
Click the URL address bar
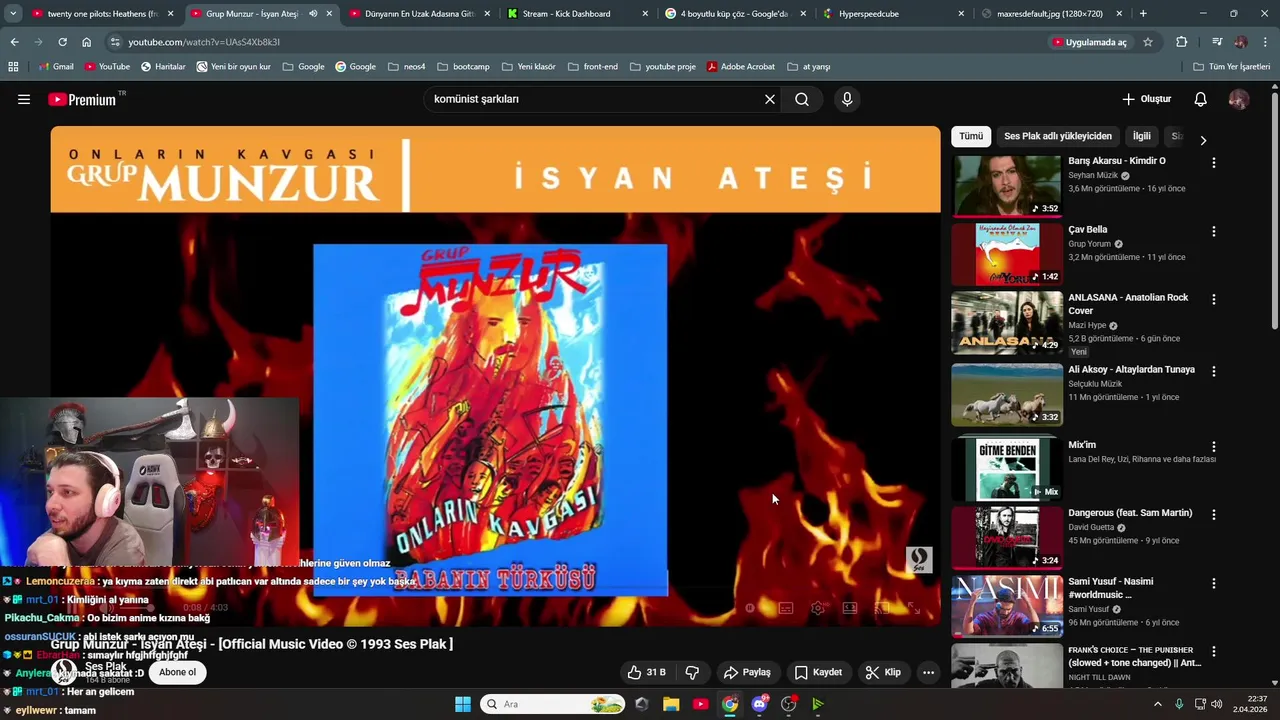coord(580,42)
